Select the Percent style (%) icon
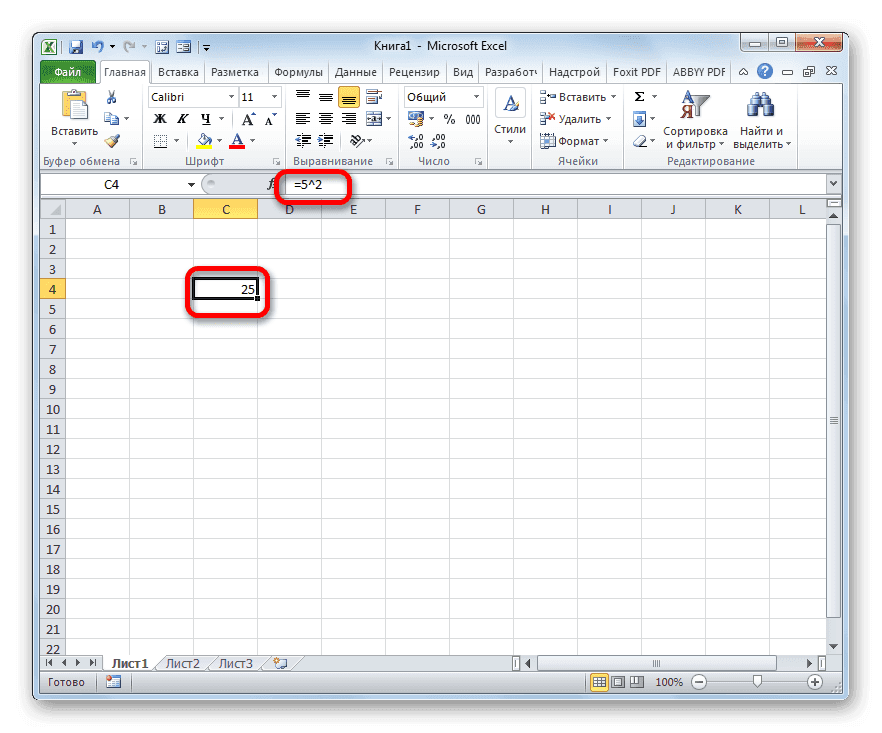 coord(450,119)
